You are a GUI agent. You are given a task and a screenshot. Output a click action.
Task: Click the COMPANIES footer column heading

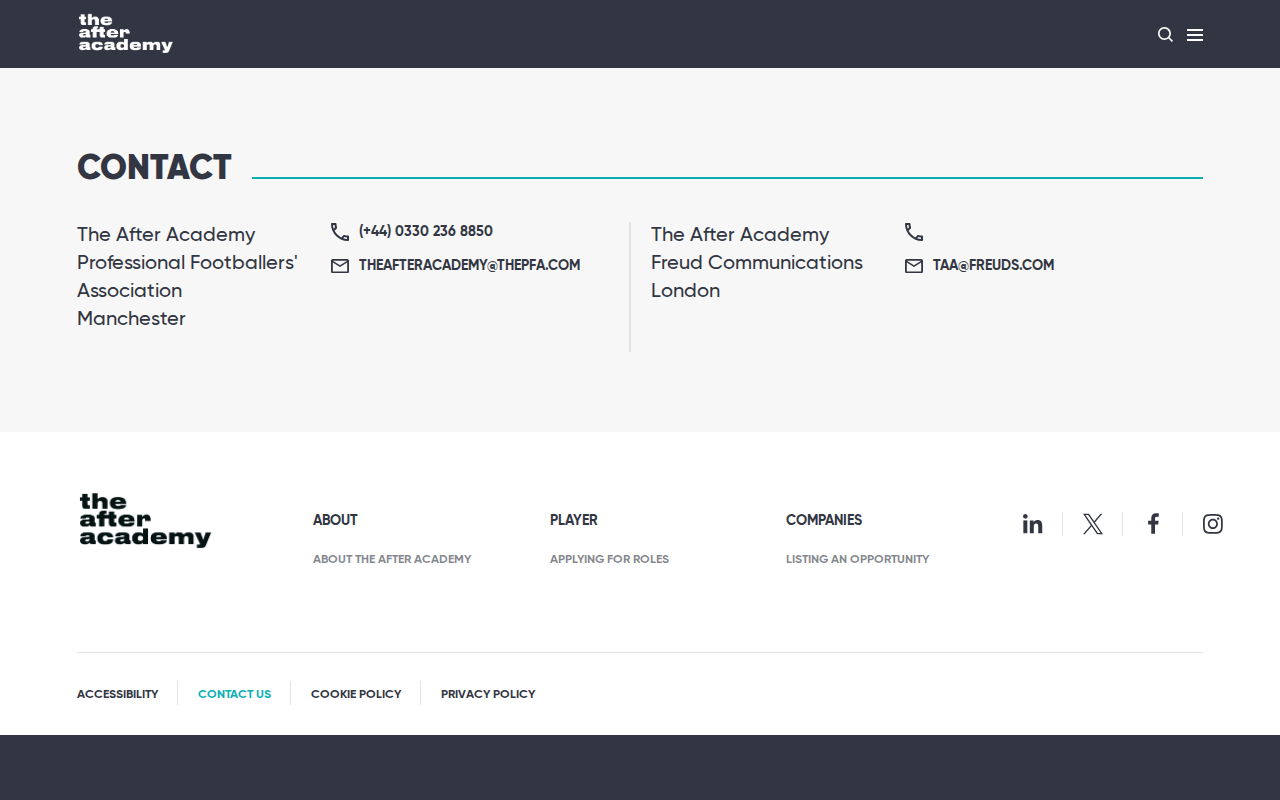(824, 520)
